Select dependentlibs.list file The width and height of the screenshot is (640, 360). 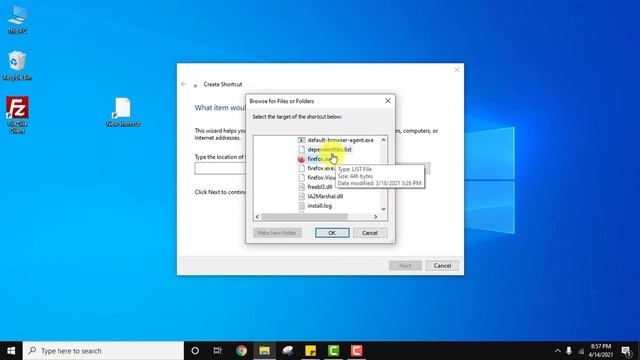click(x=325, y=149)
